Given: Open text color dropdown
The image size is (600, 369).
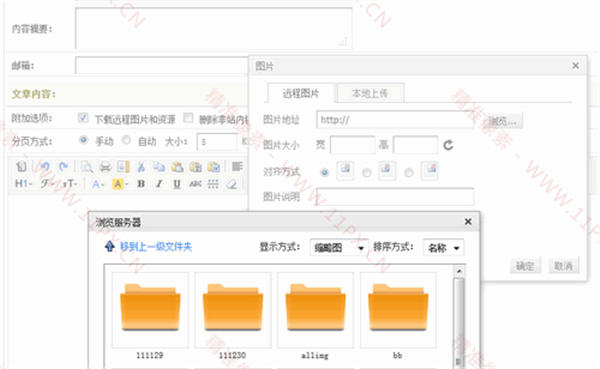Looking at the screenshot, I should click(x=98, y=184).
